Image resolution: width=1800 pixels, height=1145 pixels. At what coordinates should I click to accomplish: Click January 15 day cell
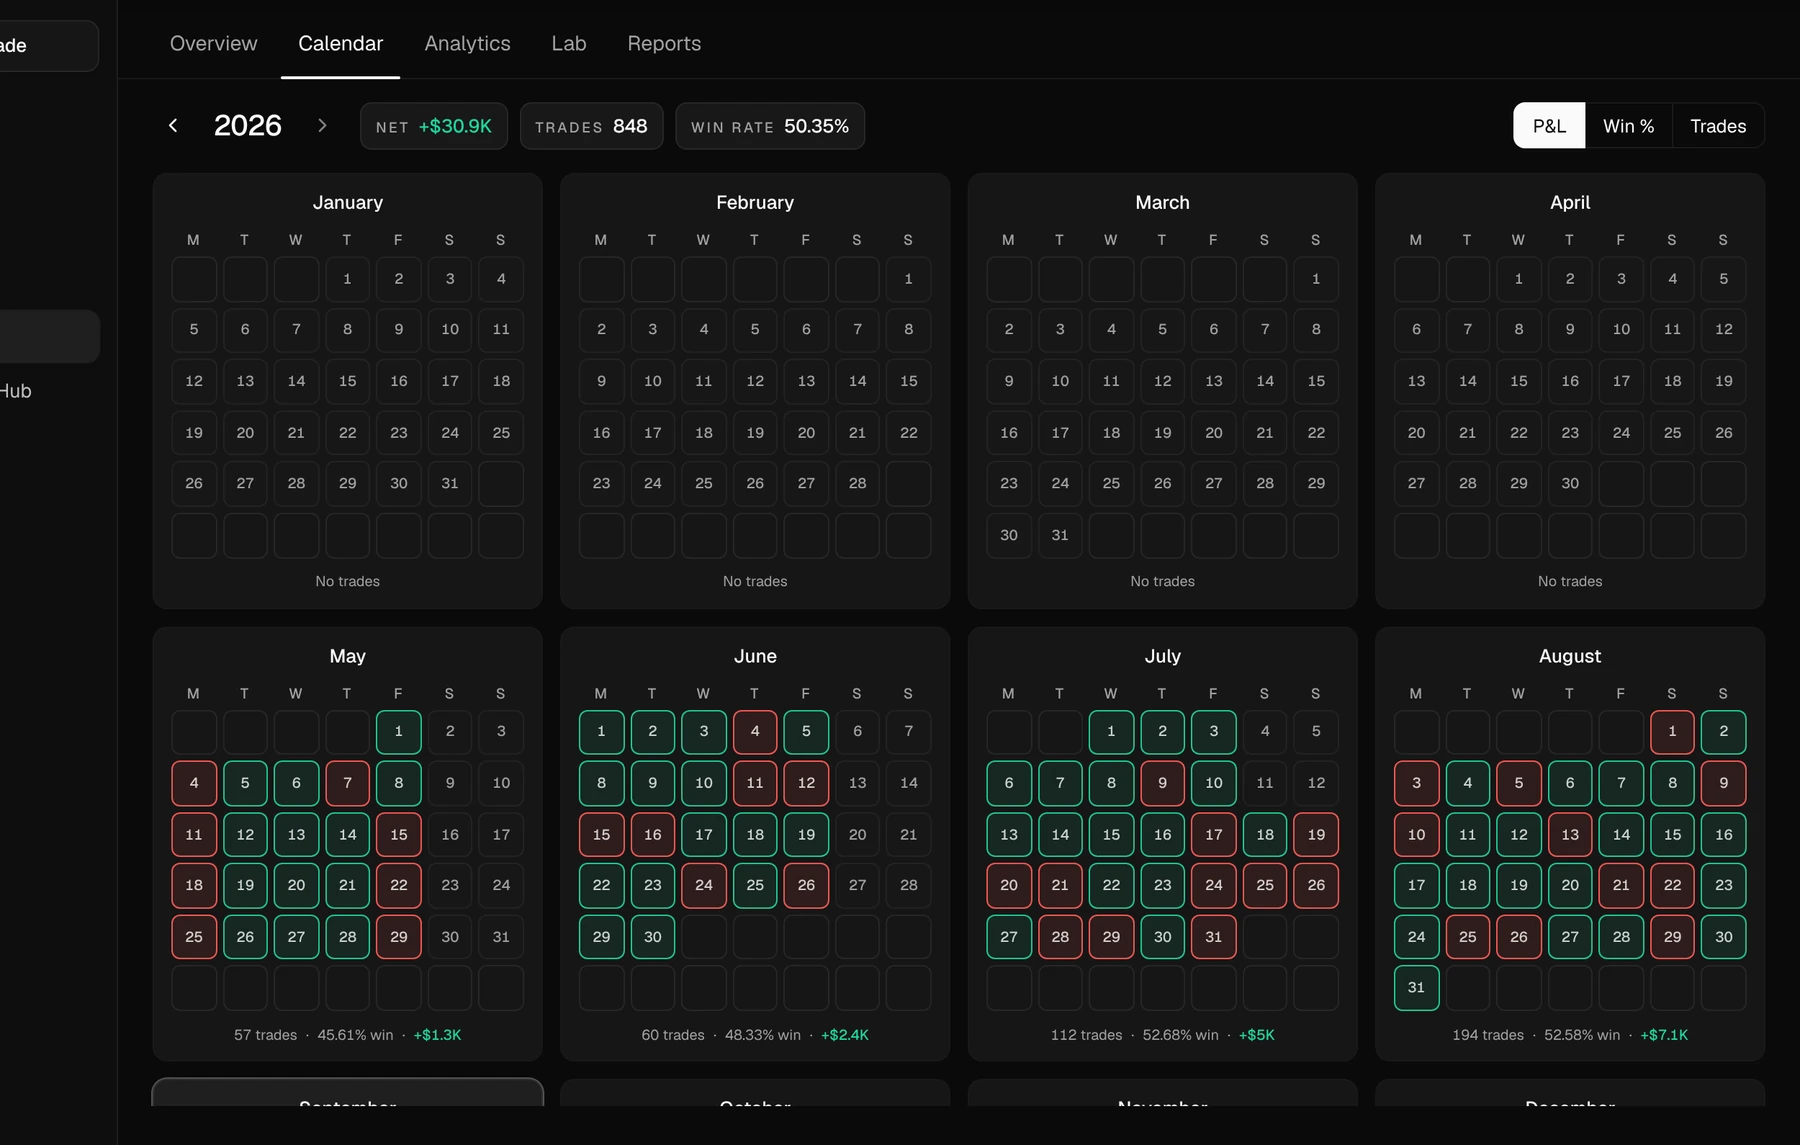coord(347,381)
